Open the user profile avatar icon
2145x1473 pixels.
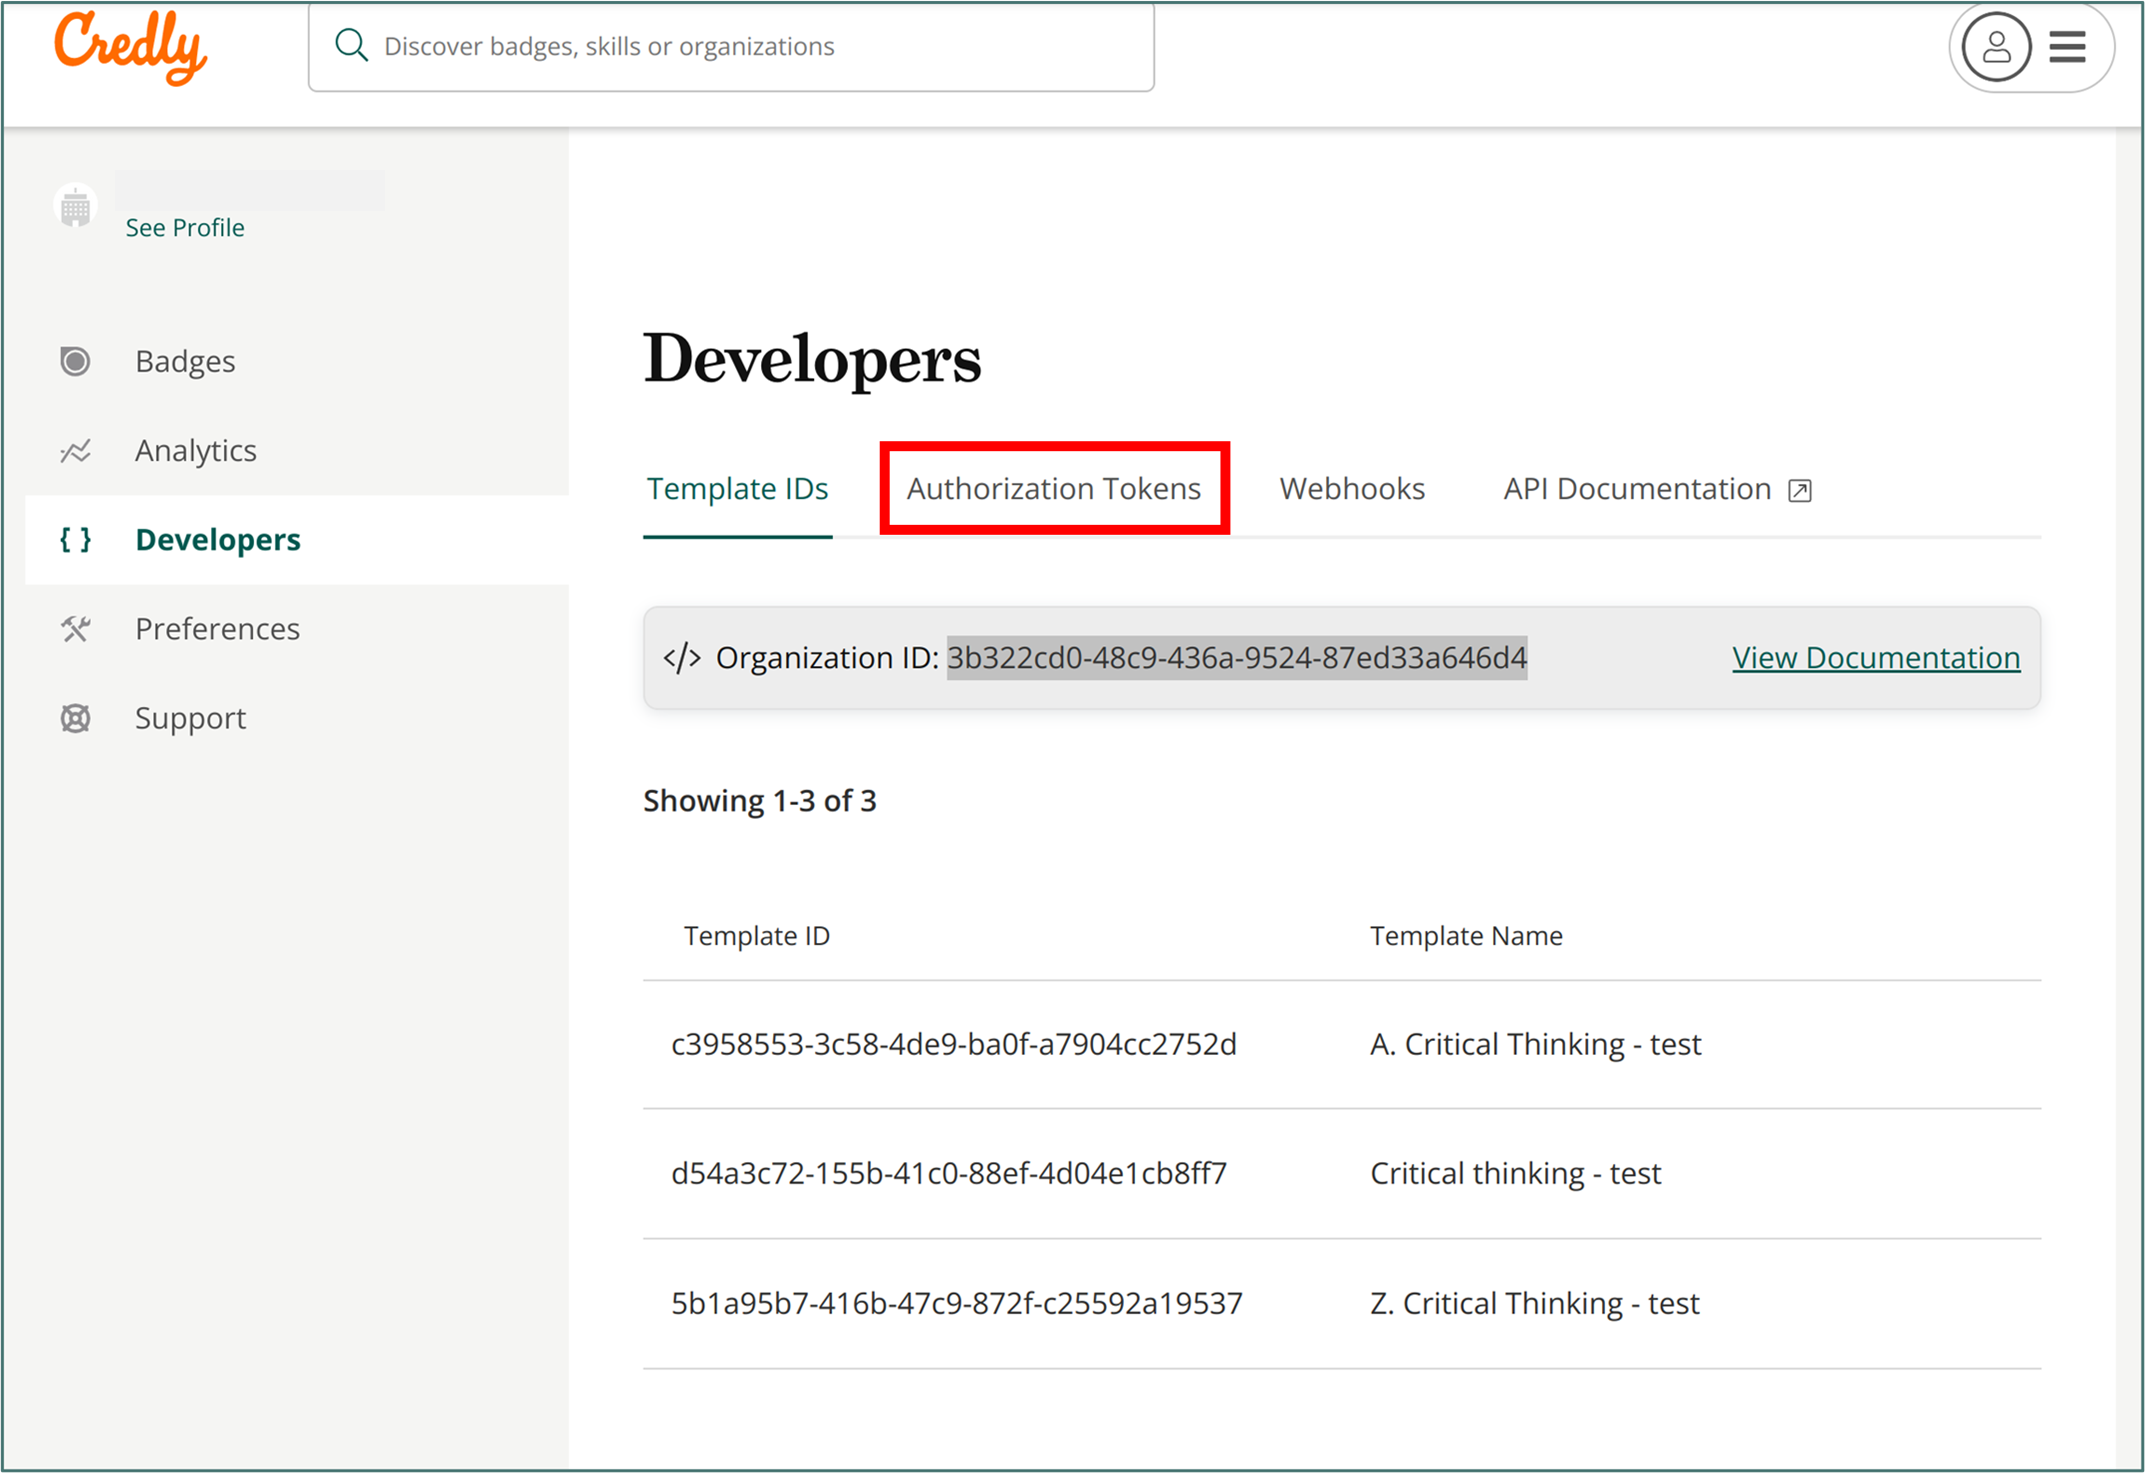1995,47
